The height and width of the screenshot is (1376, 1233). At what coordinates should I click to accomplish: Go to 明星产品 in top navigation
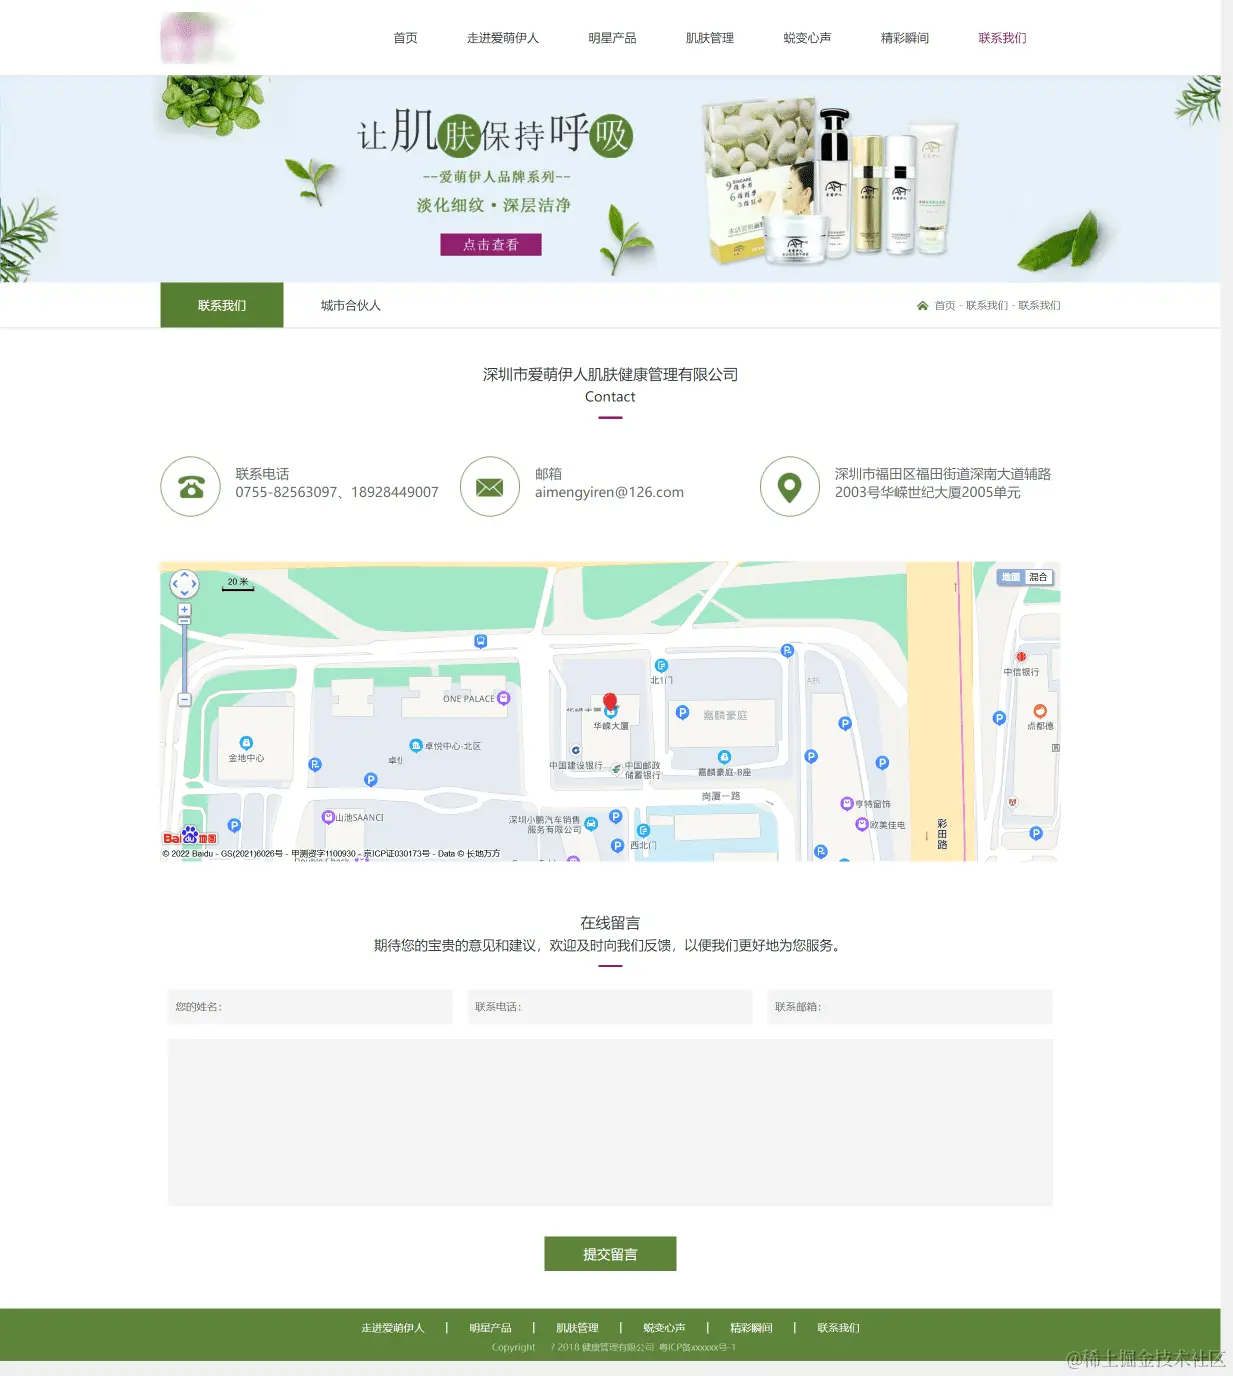[x=612, y=38]
